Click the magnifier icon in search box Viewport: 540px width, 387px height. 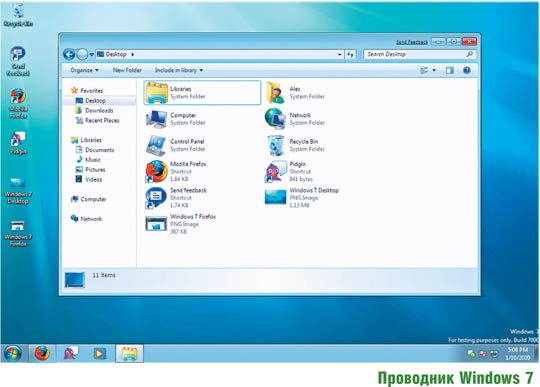click(x=469, y=54)
